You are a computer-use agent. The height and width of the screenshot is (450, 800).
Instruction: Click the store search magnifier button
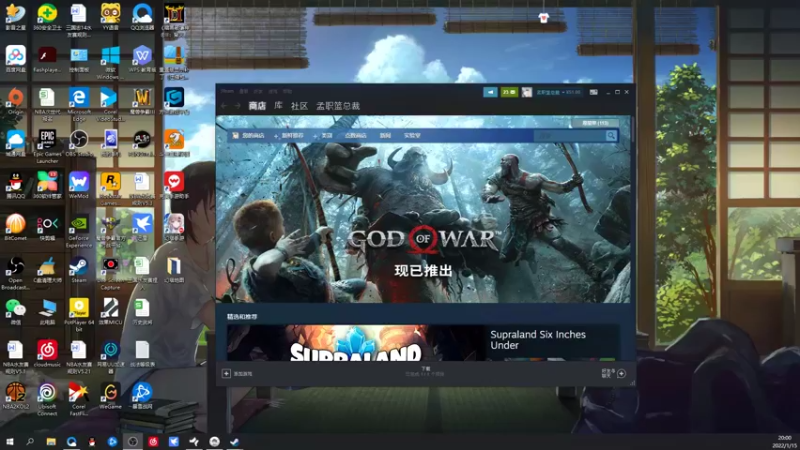coord(611,136)
